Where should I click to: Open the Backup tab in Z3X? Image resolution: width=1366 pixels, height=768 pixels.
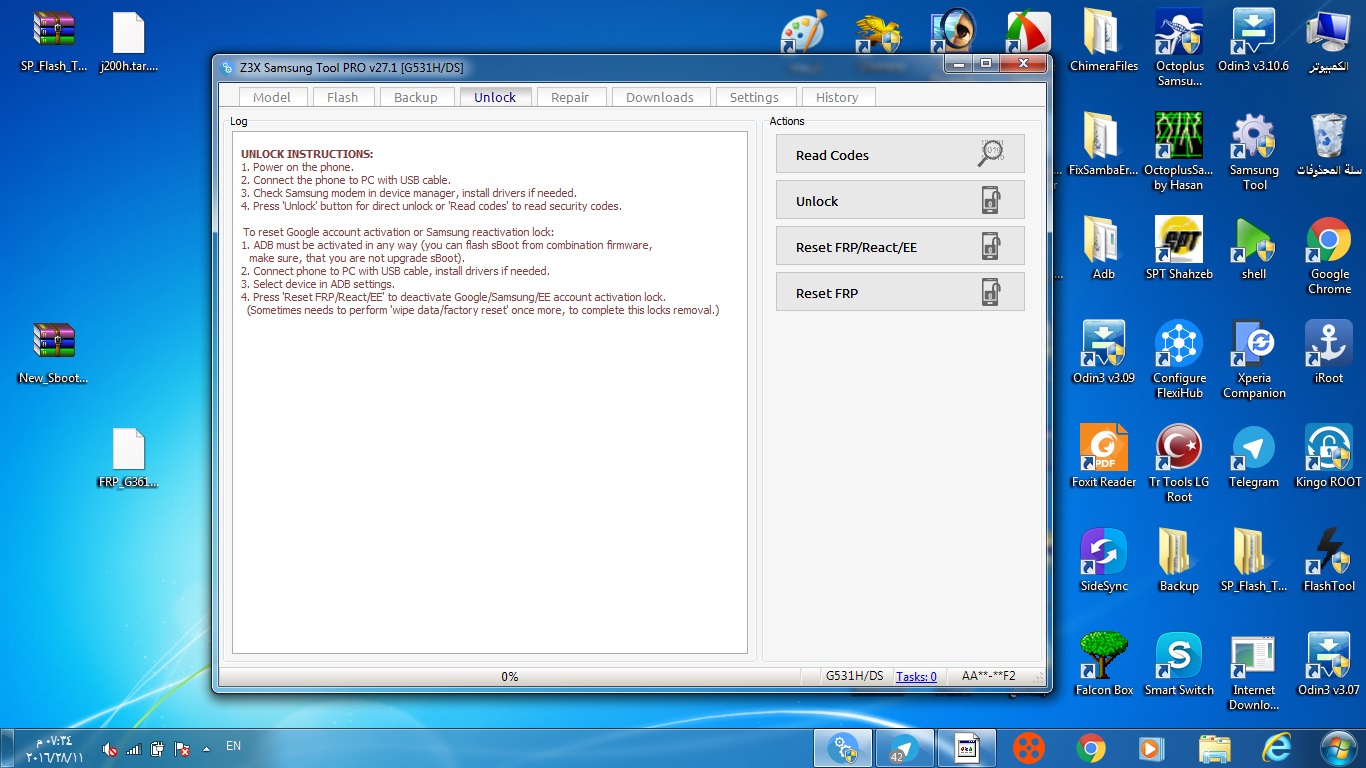[x=416, y=97]
